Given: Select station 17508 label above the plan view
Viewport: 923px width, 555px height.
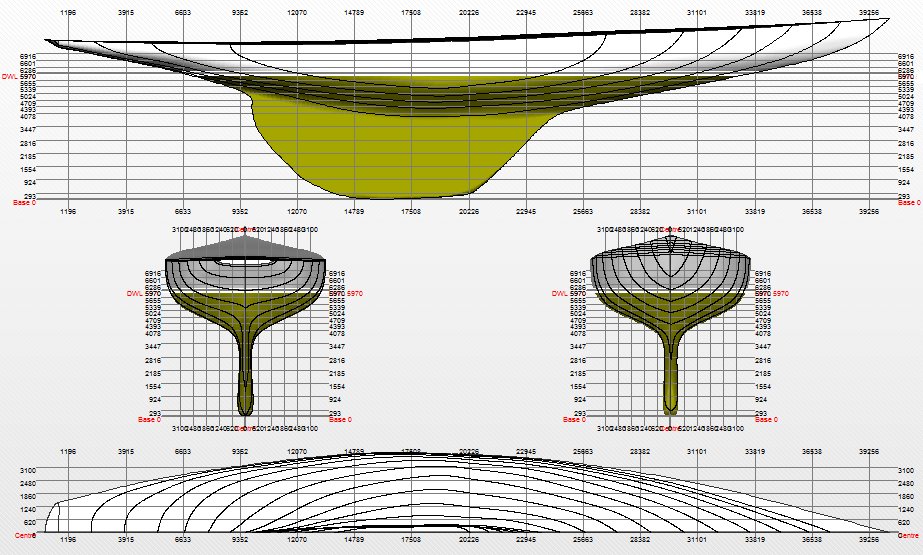Looking at the screenshot, I should [x=411, y=452].
